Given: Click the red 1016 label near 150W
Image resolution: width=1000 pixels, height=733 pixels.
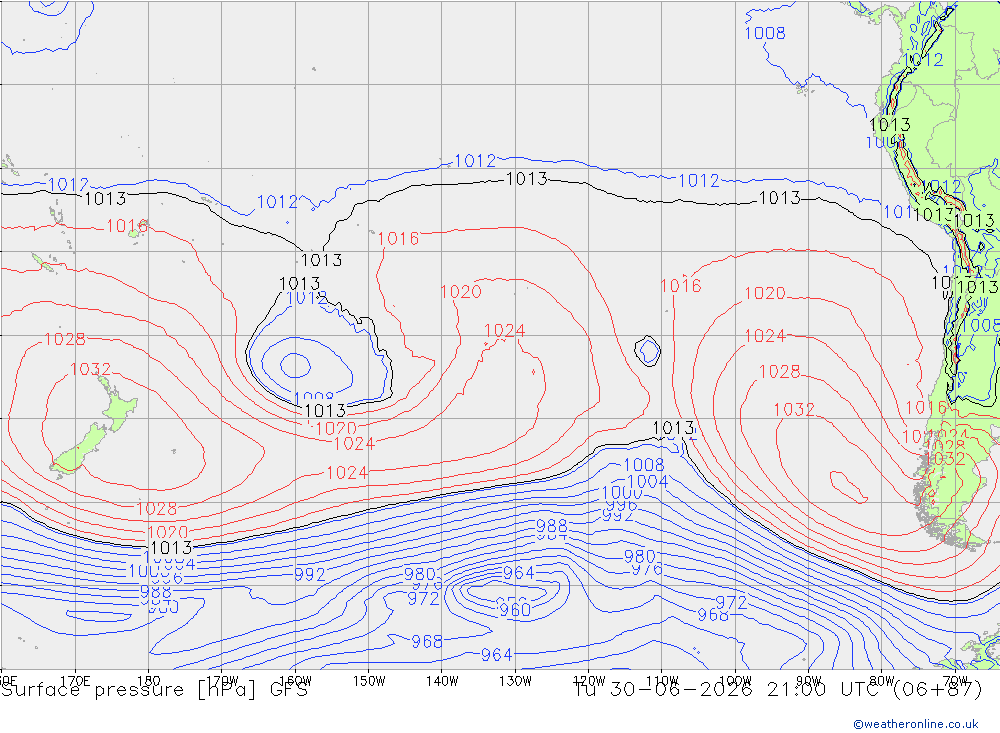Looking at the screenshot, I should pyautogui.click(x=399, y=239).
